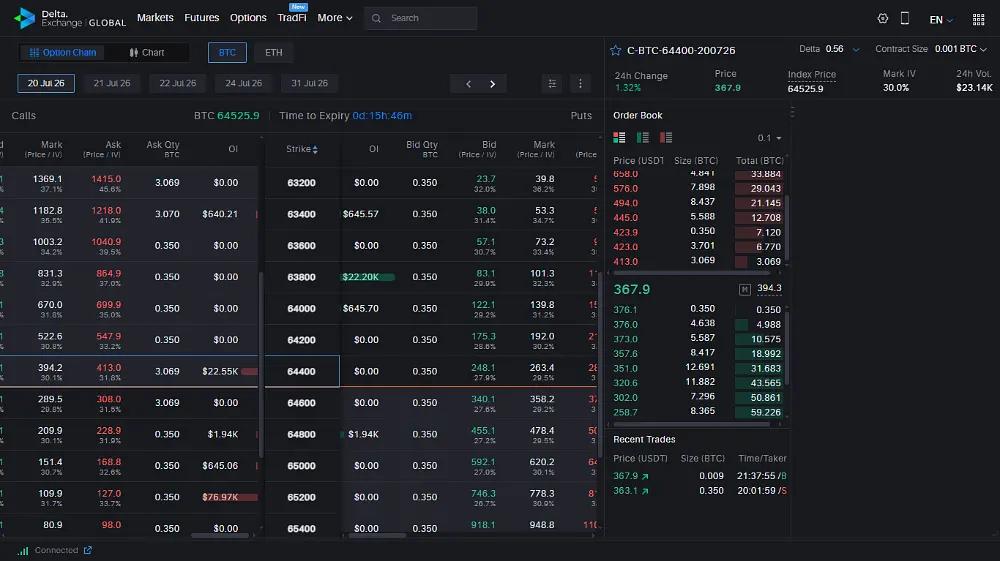This screenshot has width=1000, height=561.
Task: Select the 24 Jul 26 expiry tab
Action: click(244, 84)
